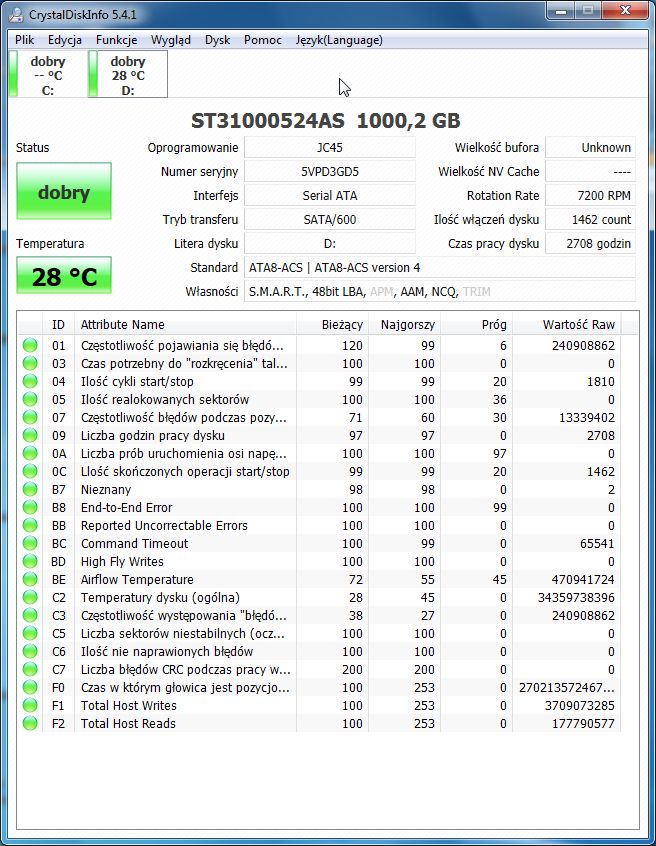Click green status circle for High Fly Writes

pyautogui.click(x=30, y=562)
